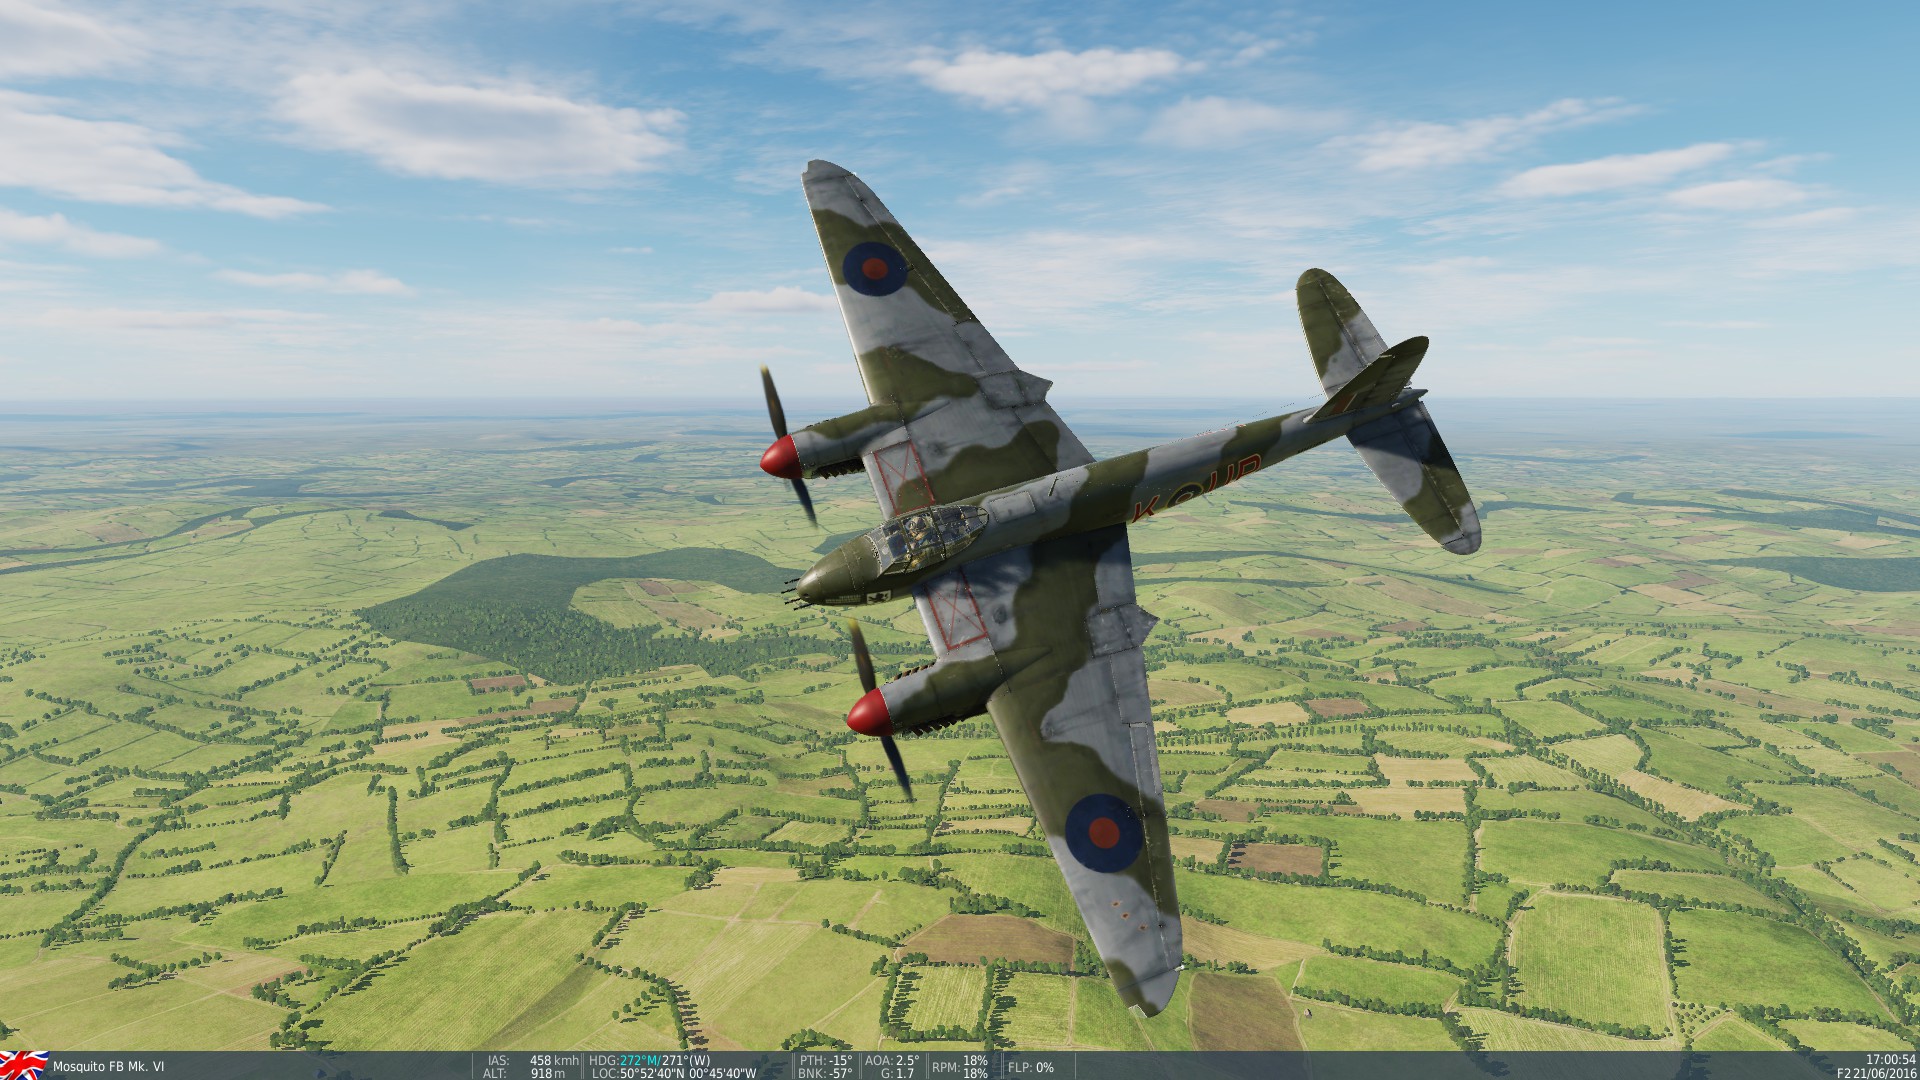Click the UK flag icon in status bar
The width and height of the screenshot is (1920, 1080).
pyautogui.click(x=24, y=1064)
